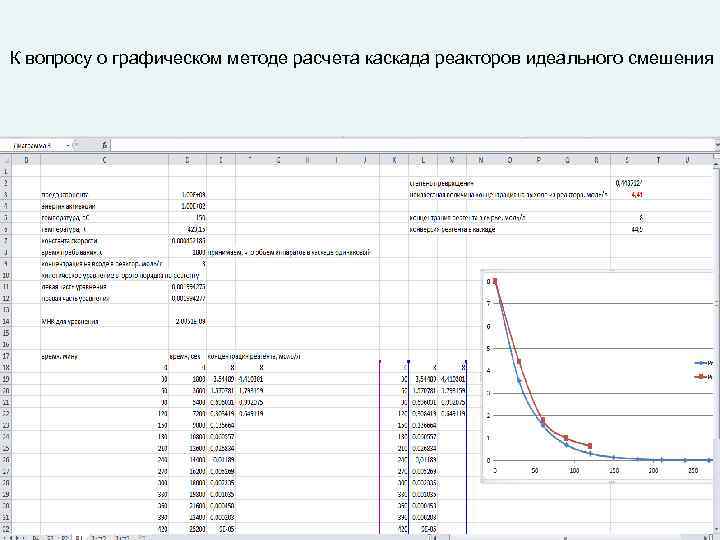Click the slide title about cascade reactors
Screen dimensions: 720x540
[361, 58]
